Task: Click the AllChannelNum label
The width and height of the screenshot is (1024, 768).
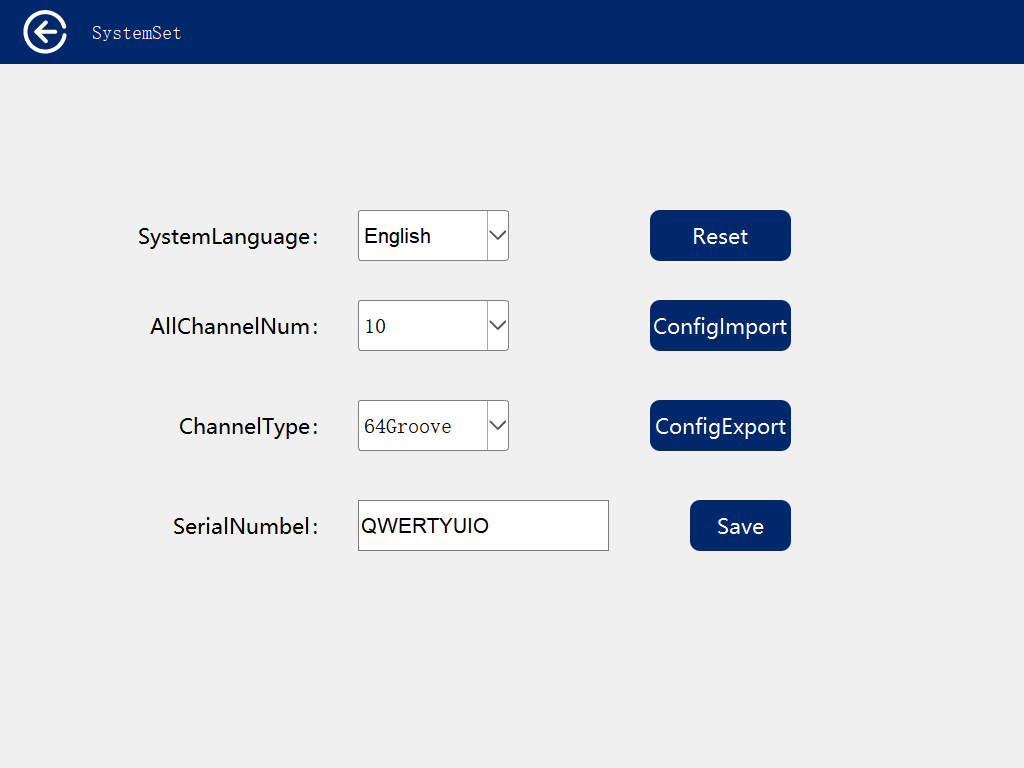Action: point(234,327)
